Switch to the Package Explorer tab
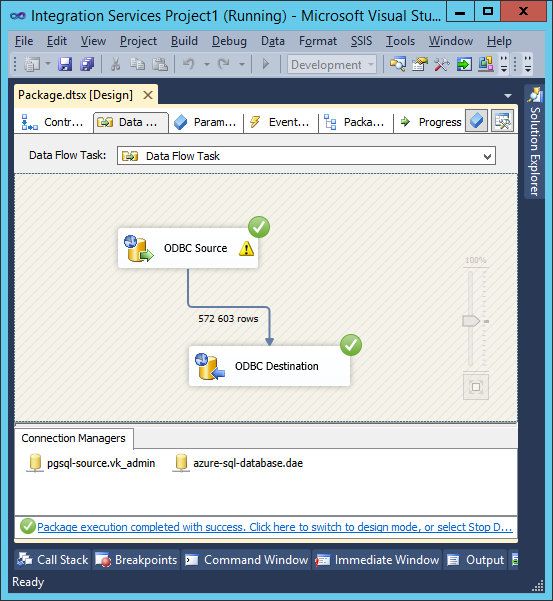The image size is (553, 601). point(355,122)
